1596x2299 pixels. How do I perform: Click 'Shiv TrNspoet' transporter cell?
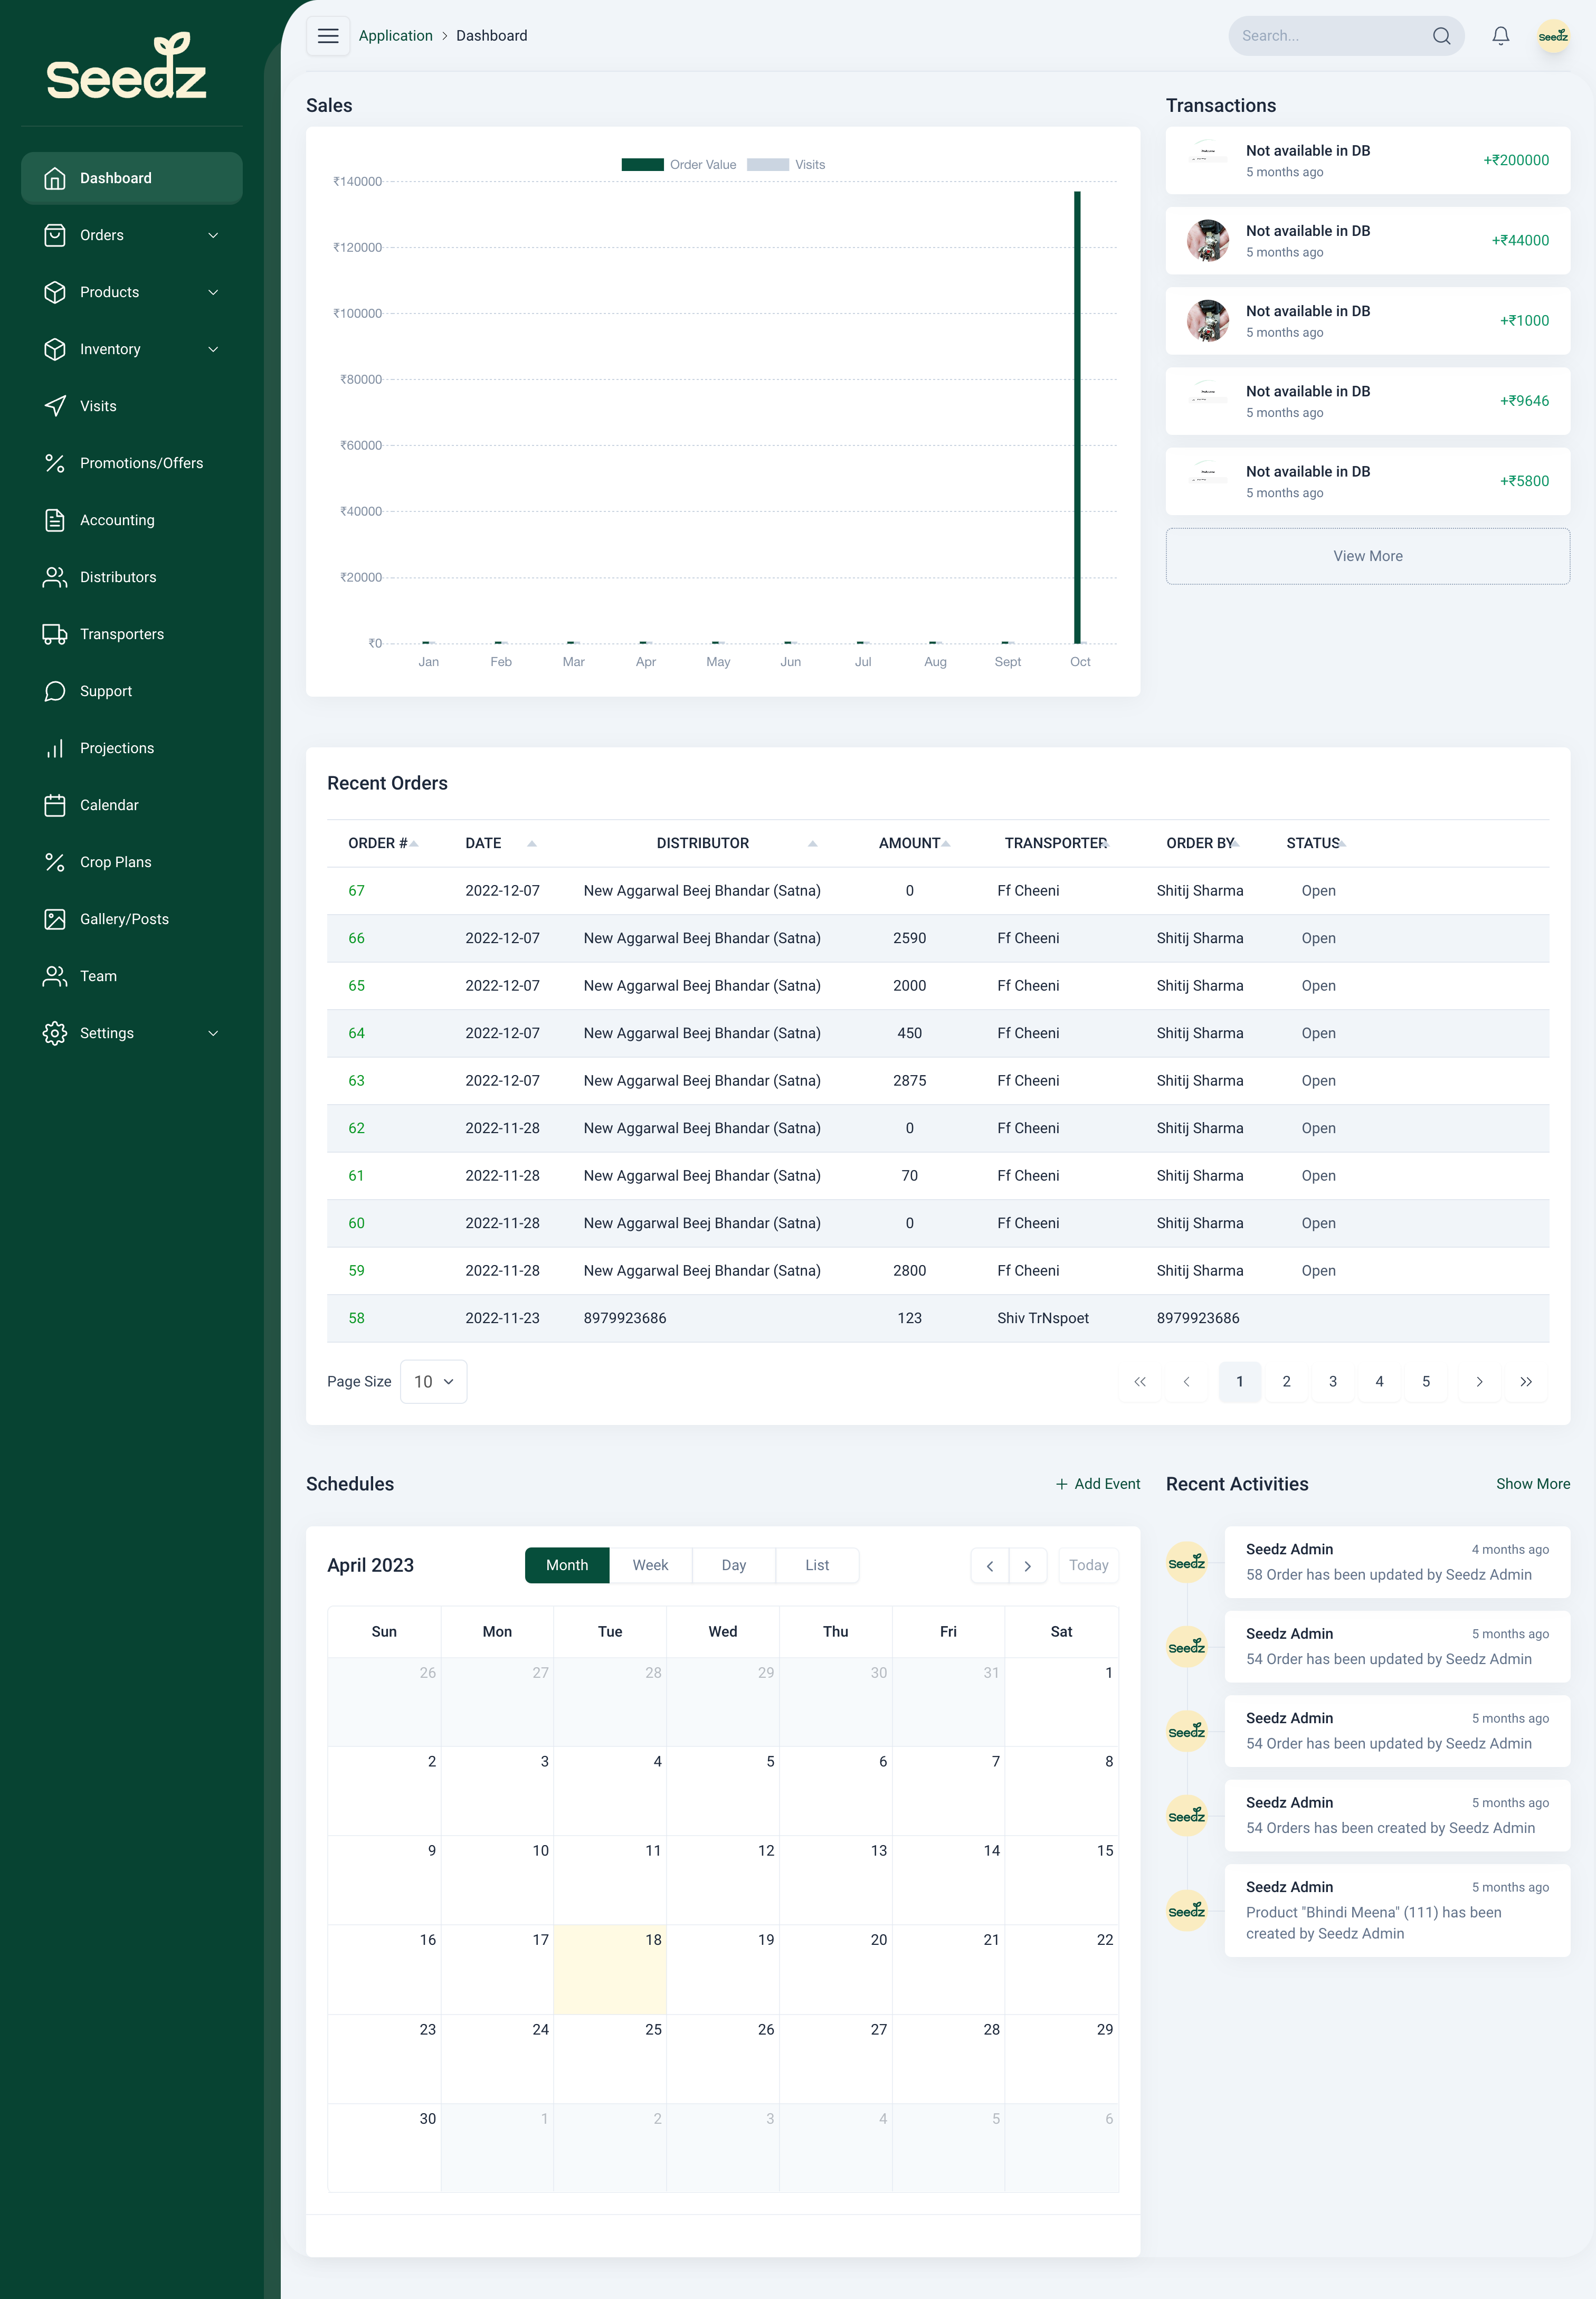(1043, 1318)
